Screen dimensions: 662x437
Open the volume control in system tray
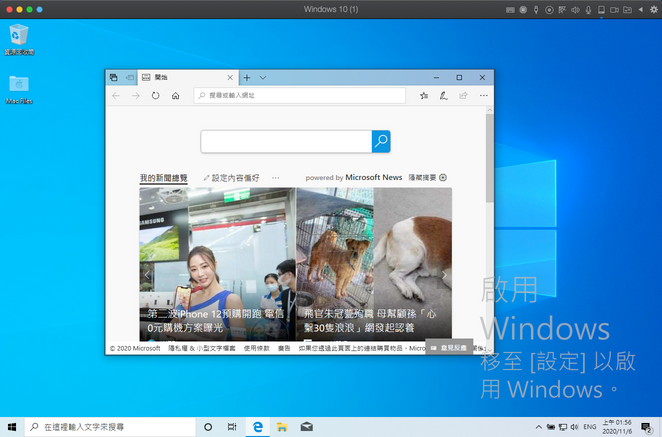[x=575, y=427]
